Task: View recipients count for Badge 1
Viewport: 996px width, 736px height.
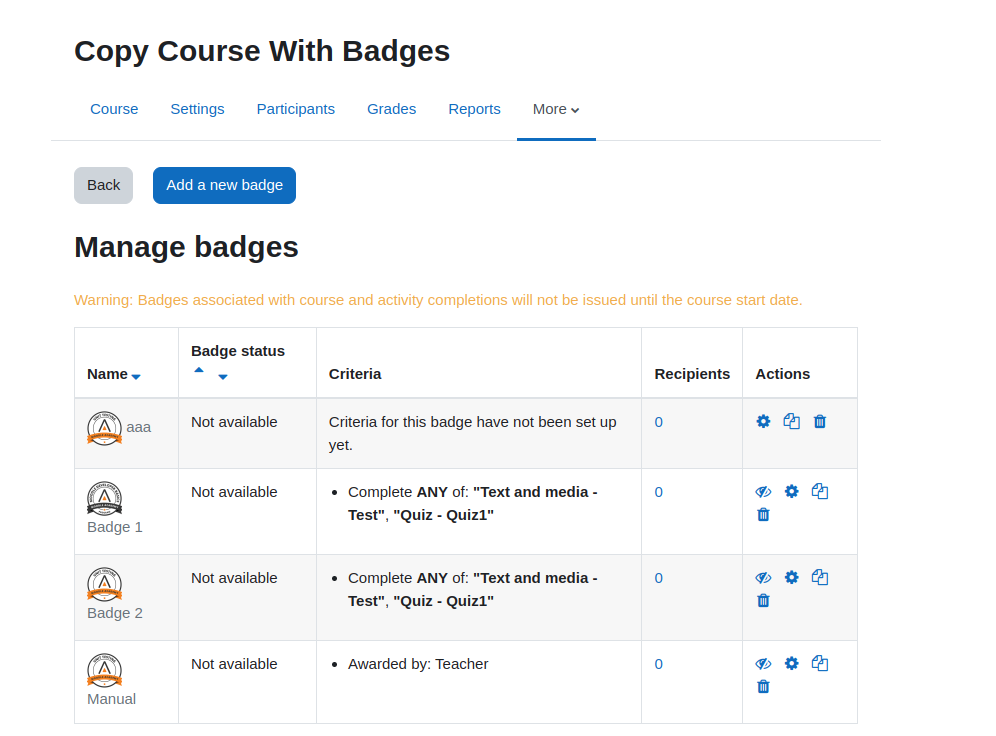Action: click(659, 492)
